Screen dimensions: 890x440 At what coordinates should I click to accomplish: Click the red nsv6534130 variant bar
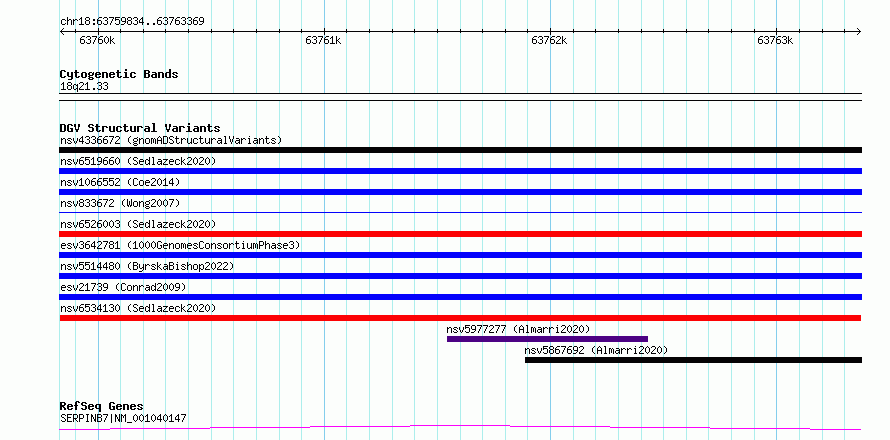pos(460,318)
